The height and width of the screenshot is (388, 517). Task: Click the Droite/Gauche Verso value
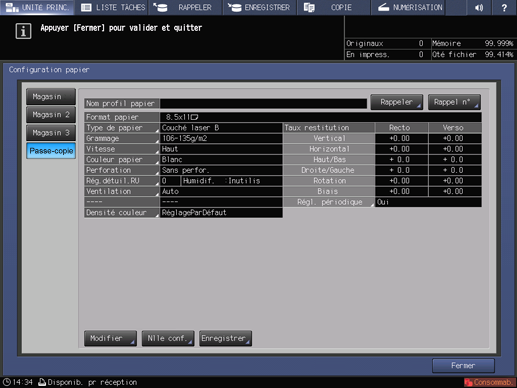[455, 170]
